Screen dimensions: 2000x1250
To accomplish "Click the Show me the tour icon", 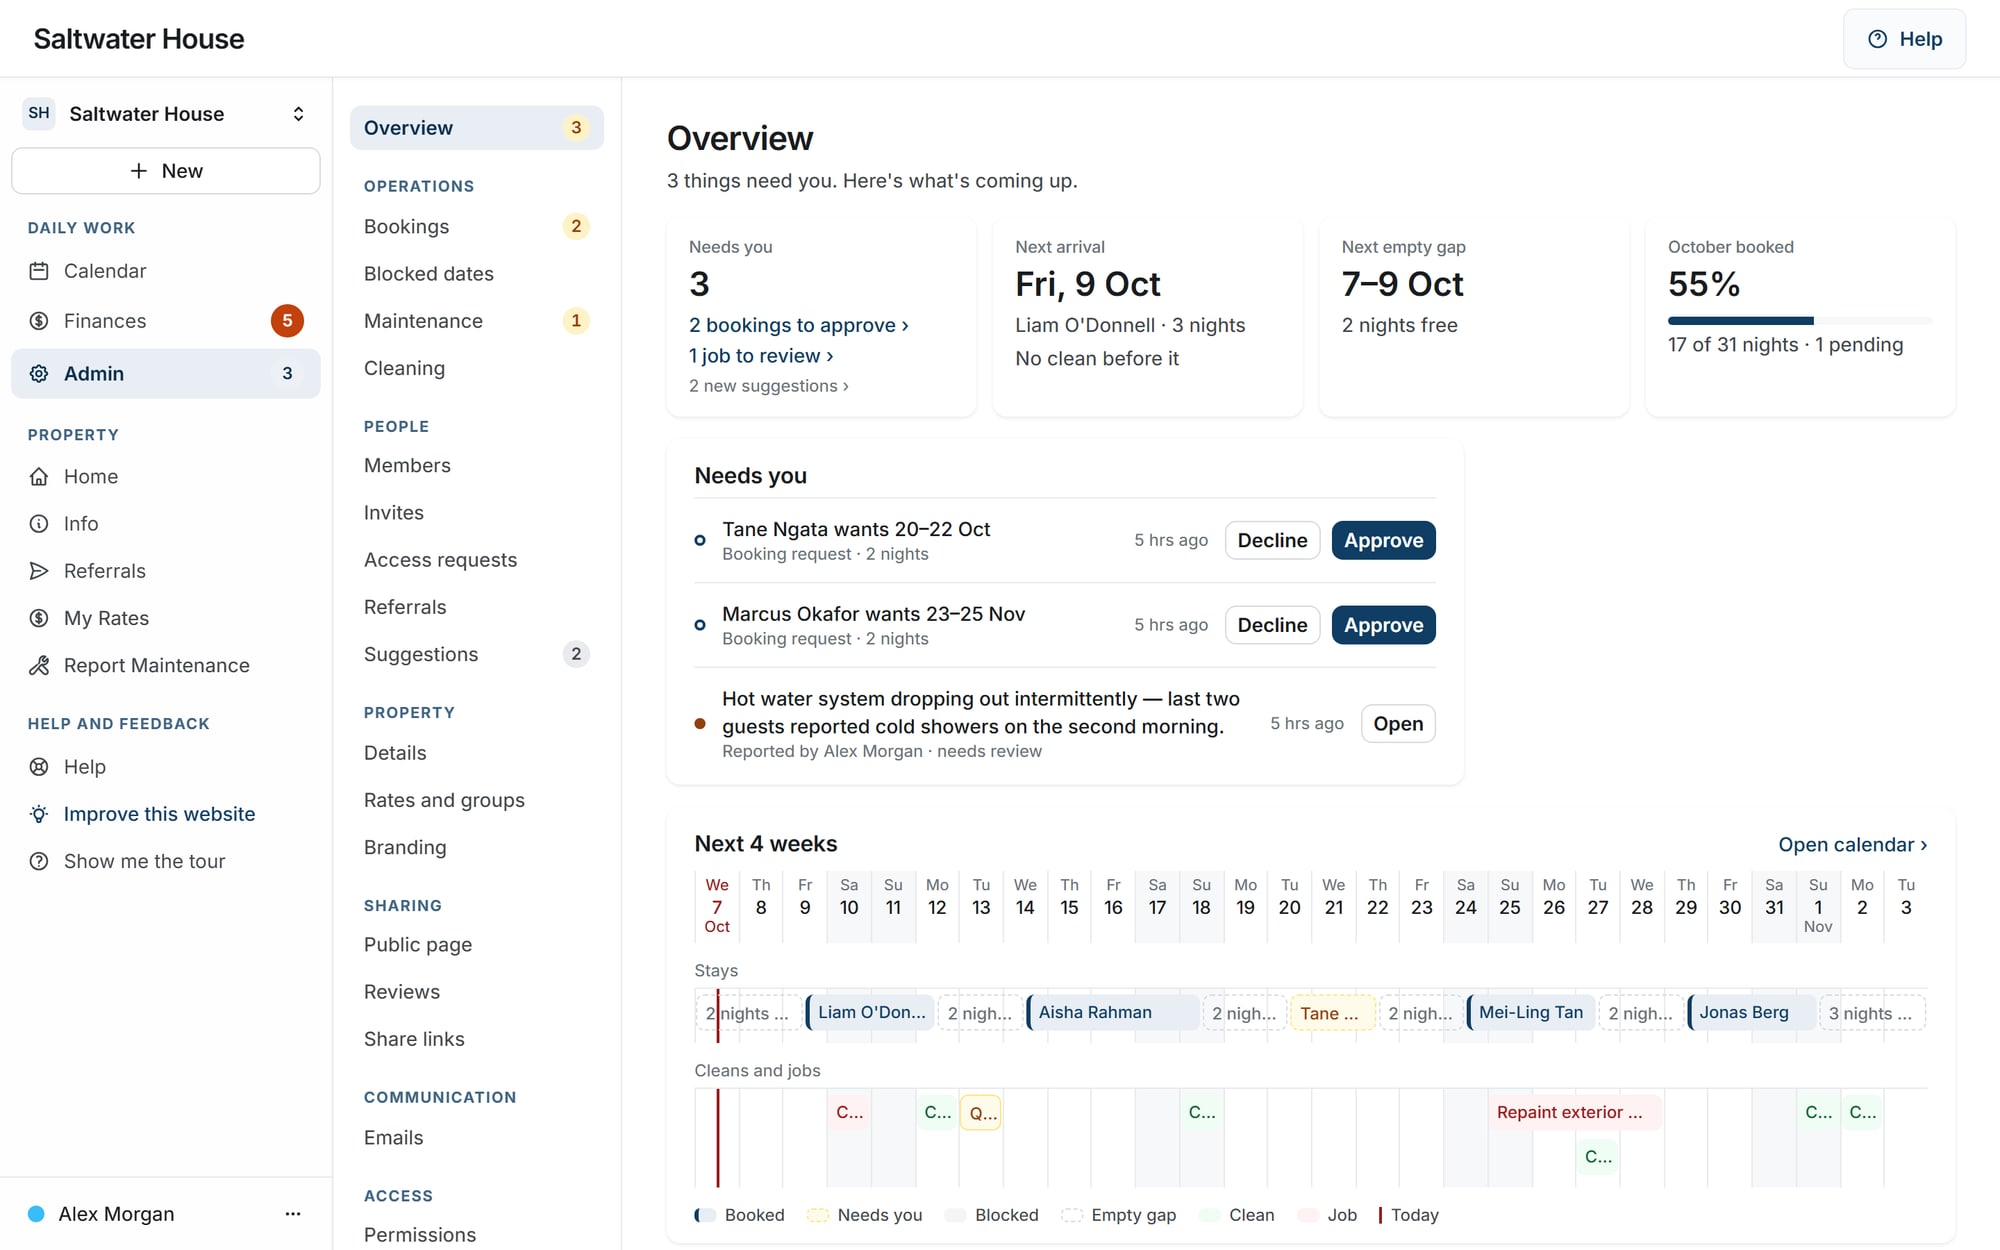I will pyautogui.click(x=39, y=861).
